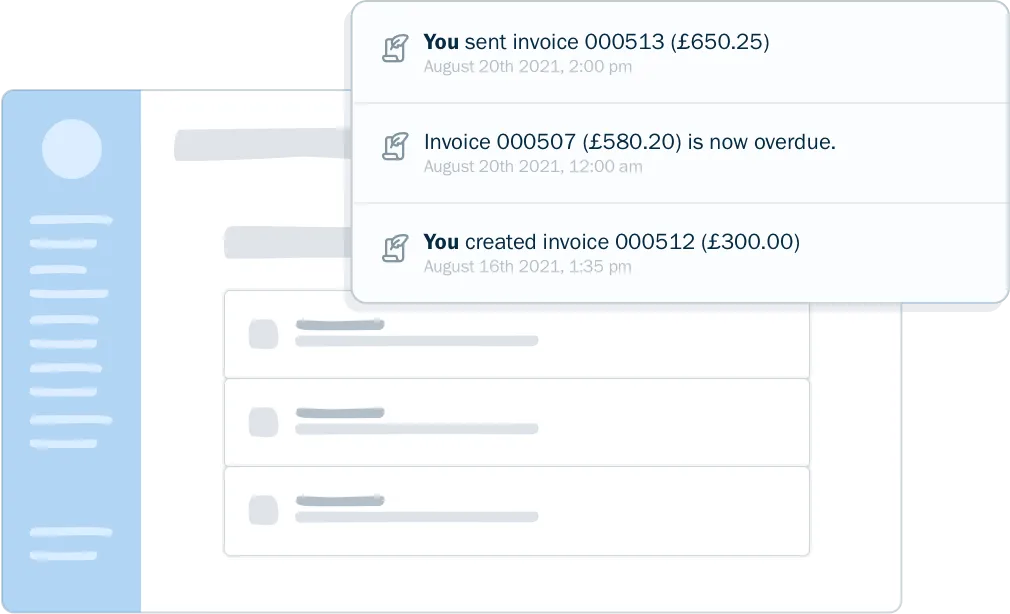The image size is (1010, 614).
Task: Click the August 20th 2021, 2:00 pm timestamp
Action: tap(528, 66)
